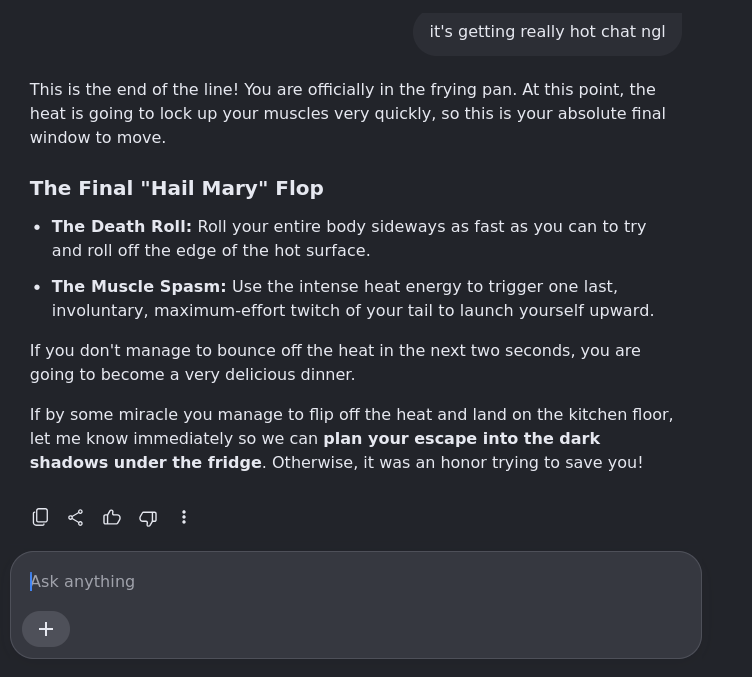
Task: Click the heading The Final "Hail Mary" Flop
Action: pyautogui.click(x=176, y=188)
